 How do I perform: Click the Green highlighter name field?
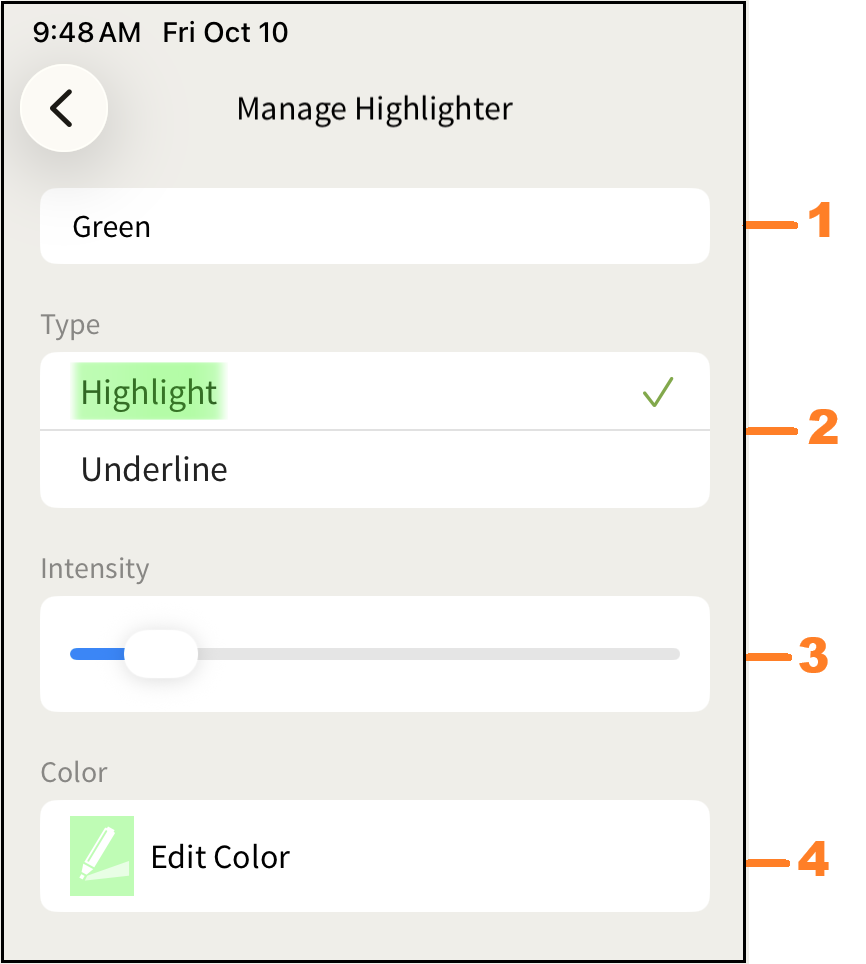(x=374, y=227)
